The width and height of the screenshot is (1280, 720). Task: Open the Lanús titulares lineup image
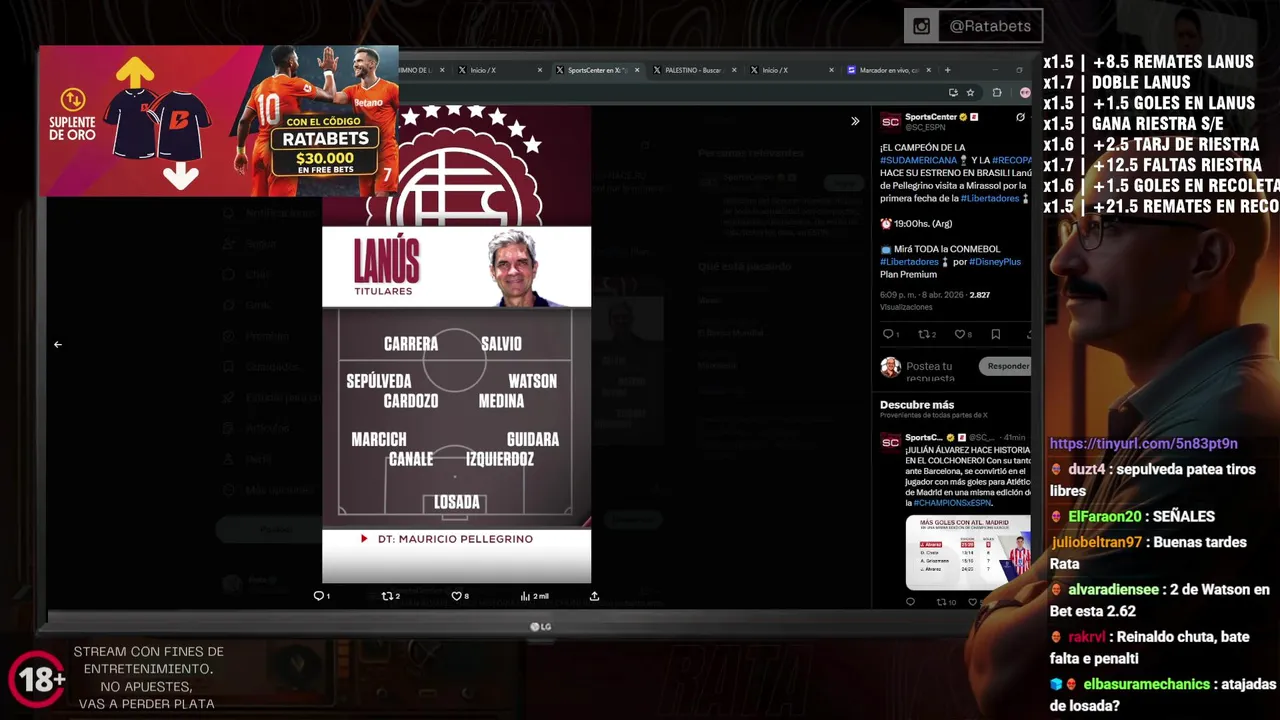[x=456, y=344]
